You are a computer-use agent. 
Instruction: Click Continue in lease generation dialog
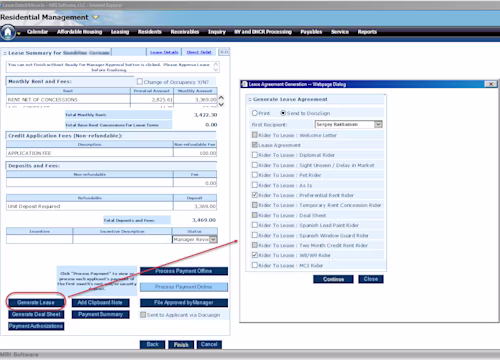point(333,279)
